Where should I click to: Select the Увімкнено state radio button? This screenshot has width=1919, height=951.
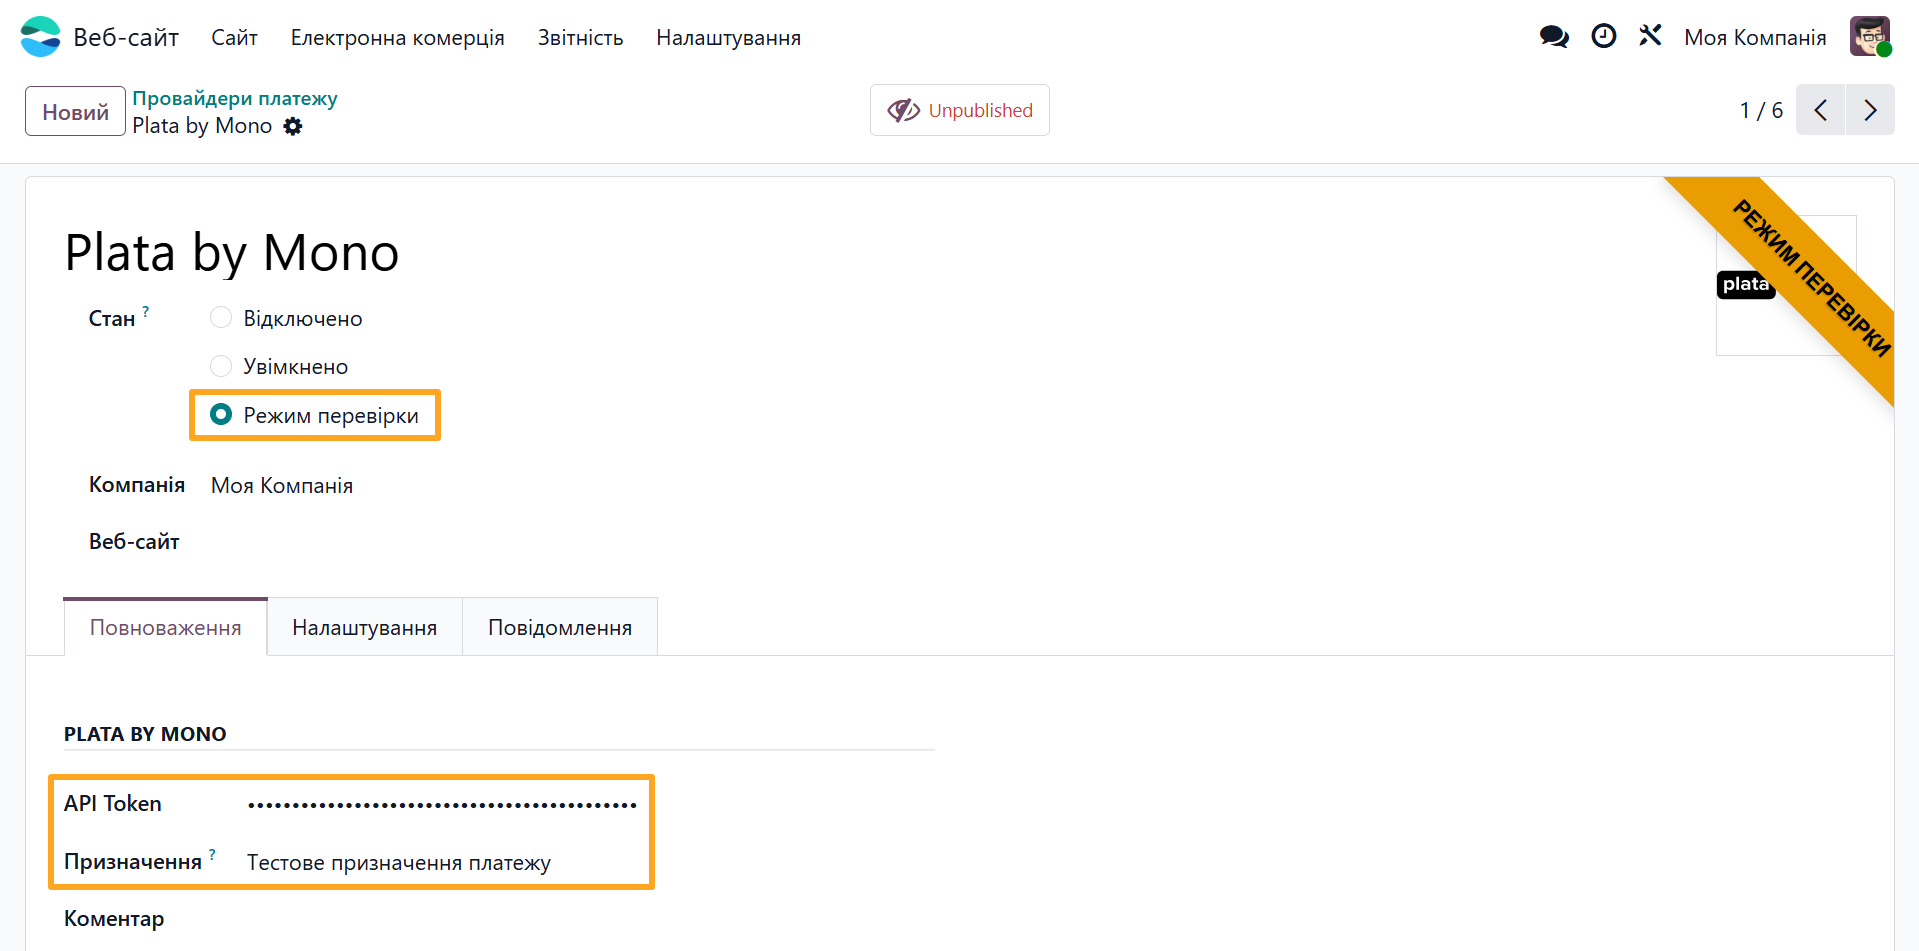[221, 366]
